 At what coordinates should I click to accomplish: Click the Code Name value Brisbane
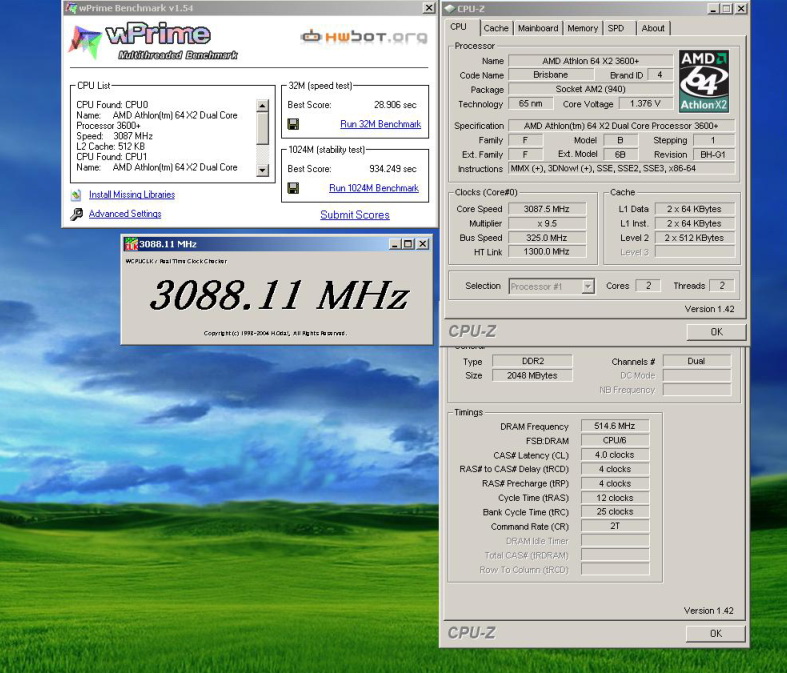551,75
